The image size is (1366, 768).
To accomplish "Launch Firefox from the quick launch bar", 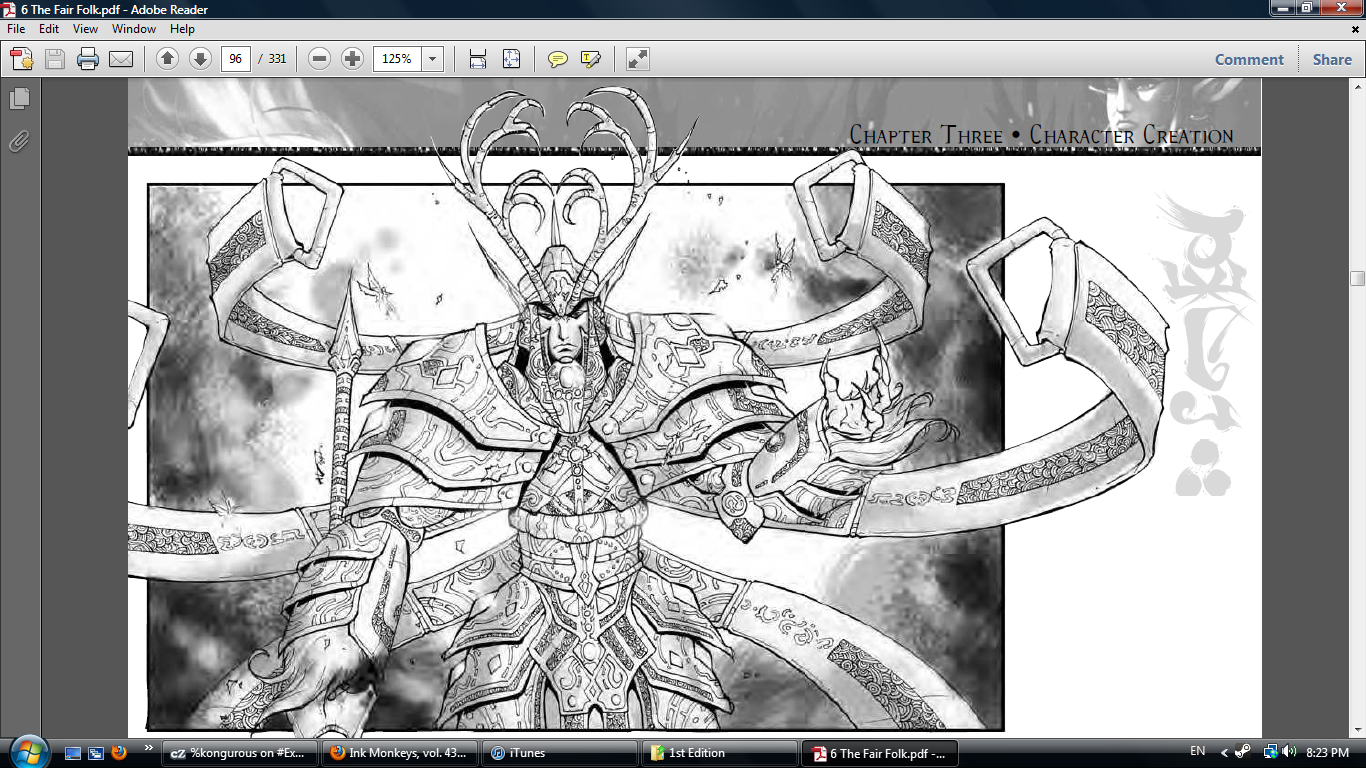I will tap(119, 752).
